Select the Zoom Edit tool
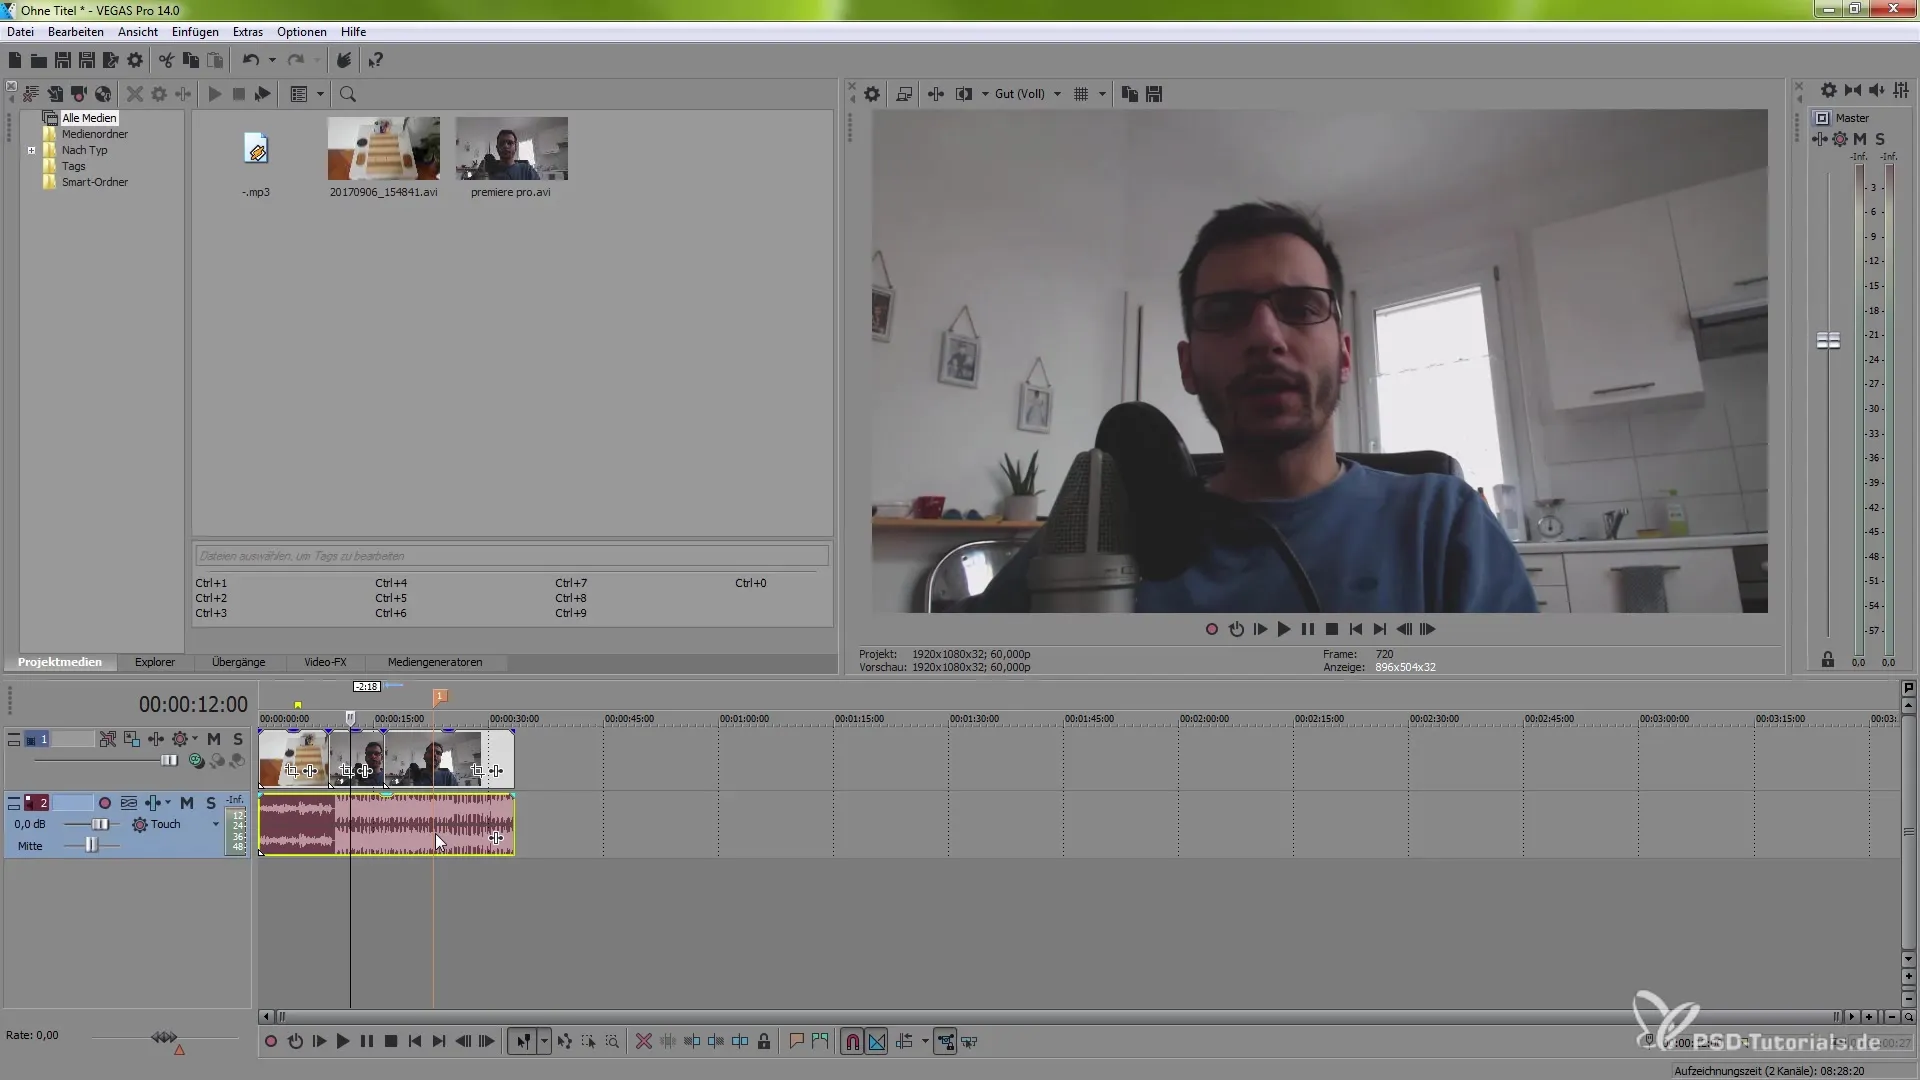This screenshot has height=1080, width=1920. [613, 1042]
